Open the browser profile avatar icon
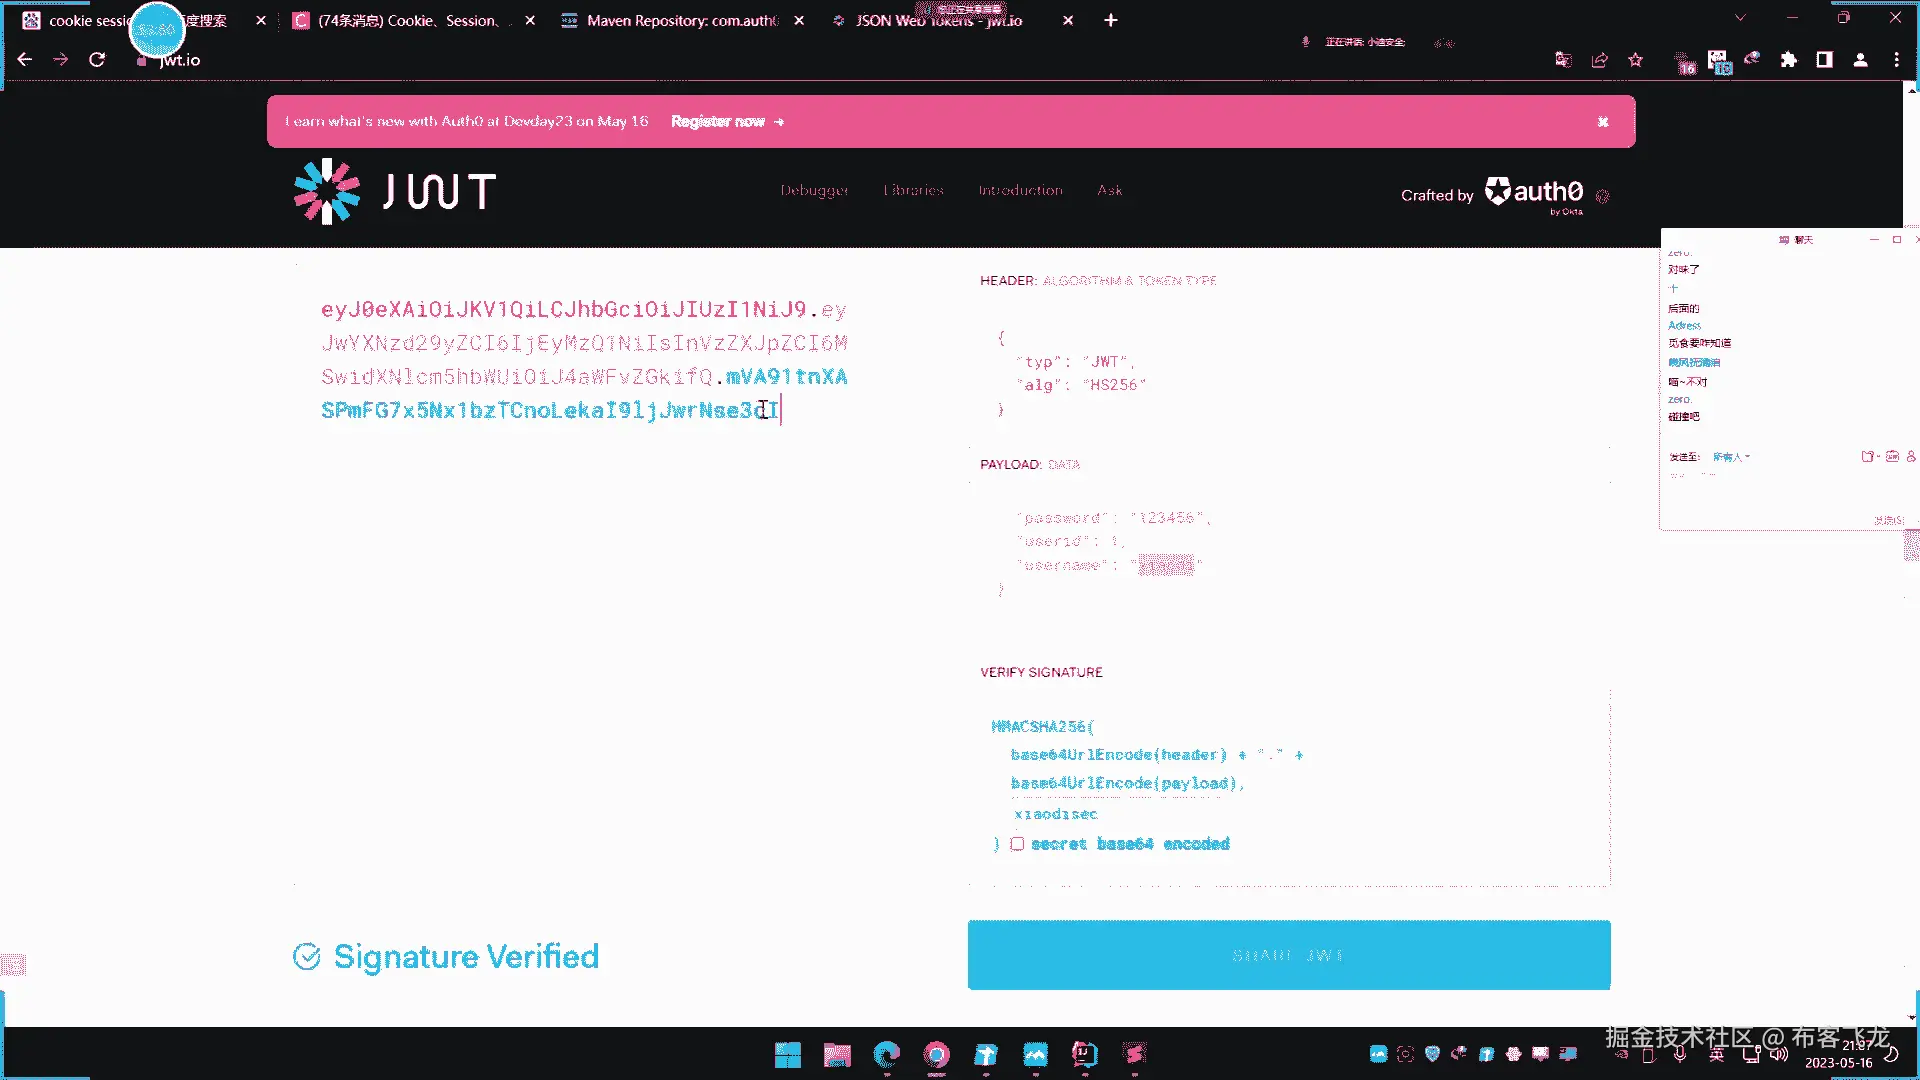Screen dimensions: 1920x1080 click(x=1860, y=60)
